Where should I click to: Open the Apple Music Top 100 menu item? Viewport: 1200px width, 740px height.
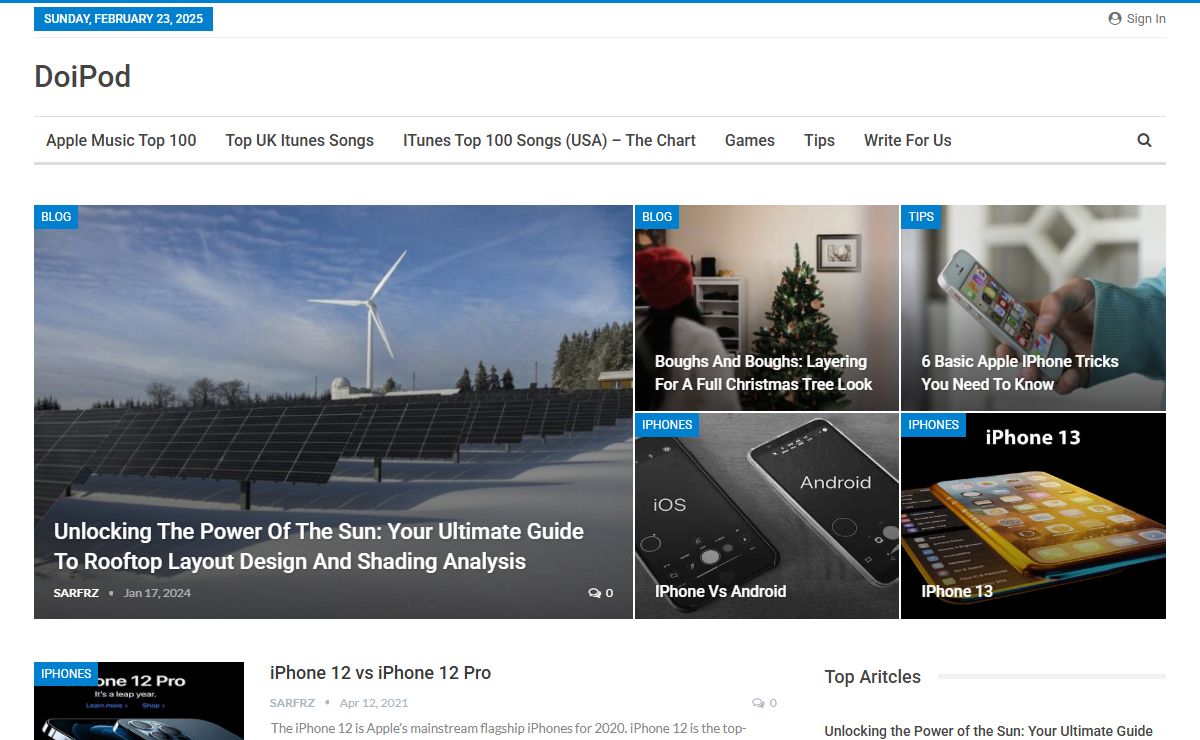(121, 140)
